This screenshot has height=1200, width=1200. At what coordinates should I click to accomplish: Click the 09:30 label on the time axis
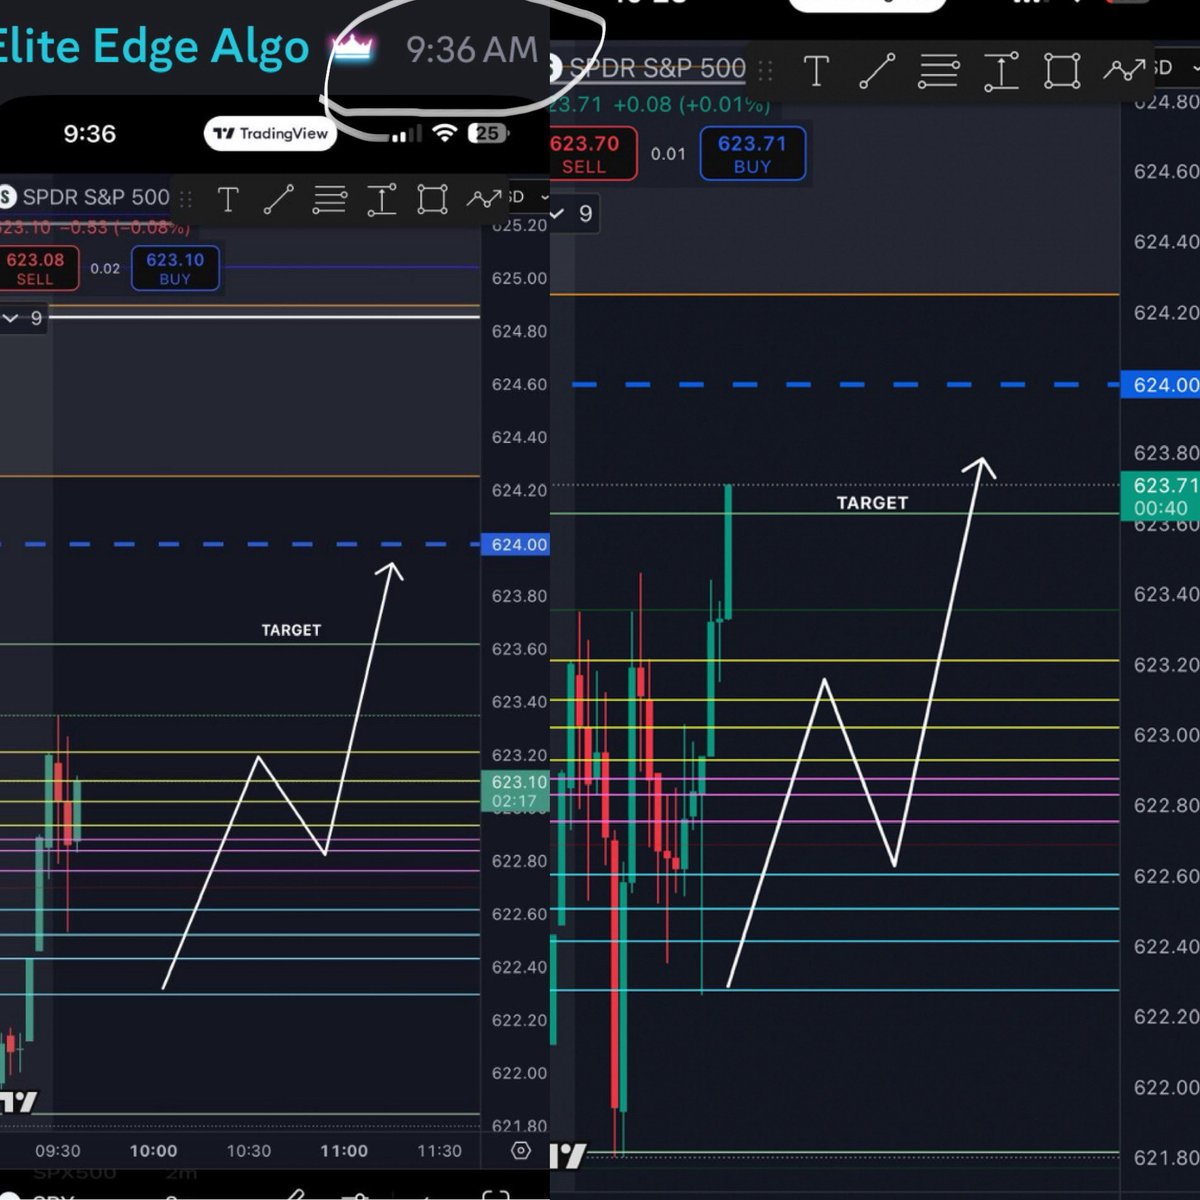(58, 1151)
